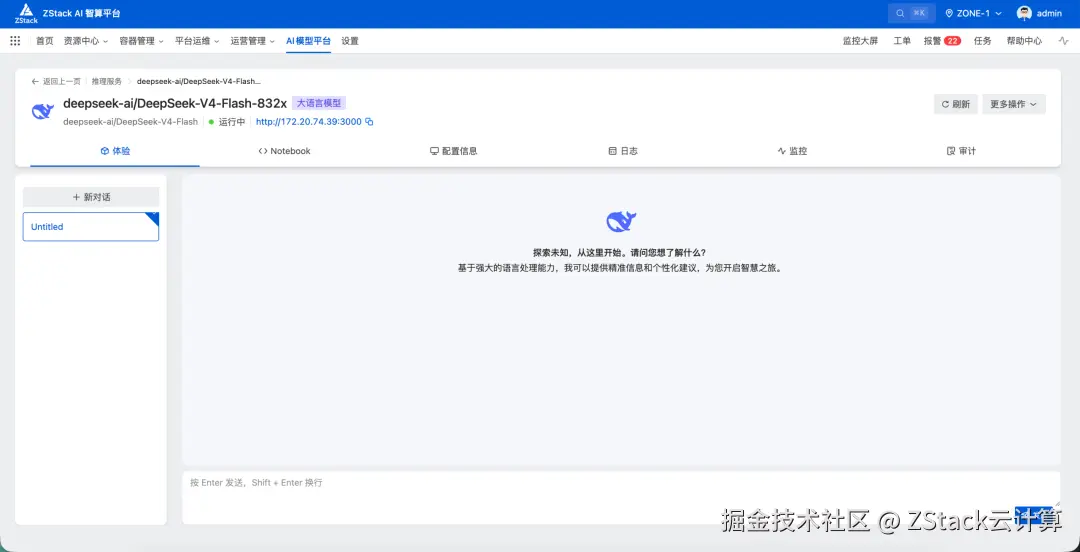This screenshot has height=552, width=1080.
Task: Open the ZONE-1 zone selector
Action: (x=973, y=13)
